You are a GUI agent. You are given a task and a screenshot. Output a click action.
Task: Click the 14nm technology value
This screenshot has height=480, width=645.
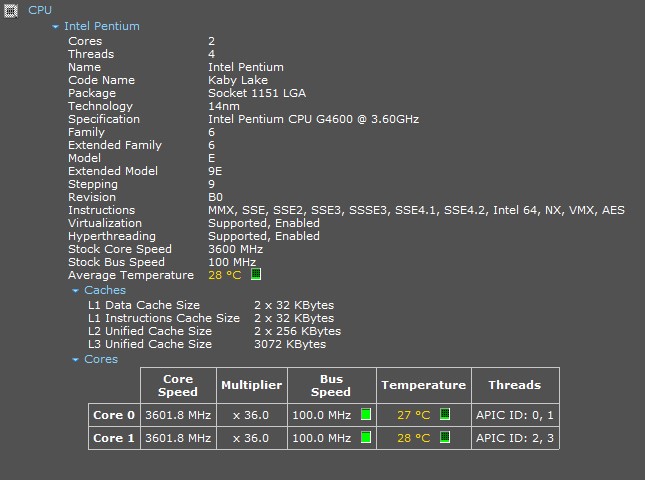(224, 106)
